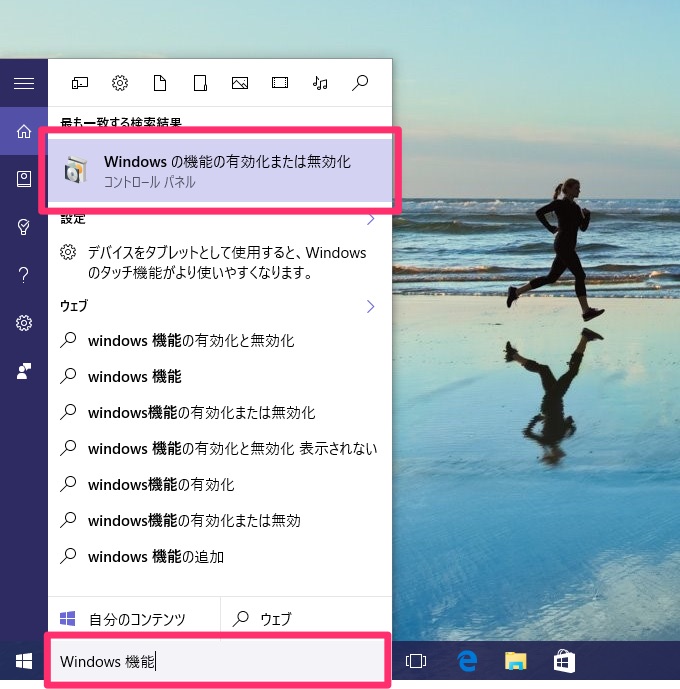
Task: Open the Windows Store from taskbar
Action: click(x=564, y=661)
